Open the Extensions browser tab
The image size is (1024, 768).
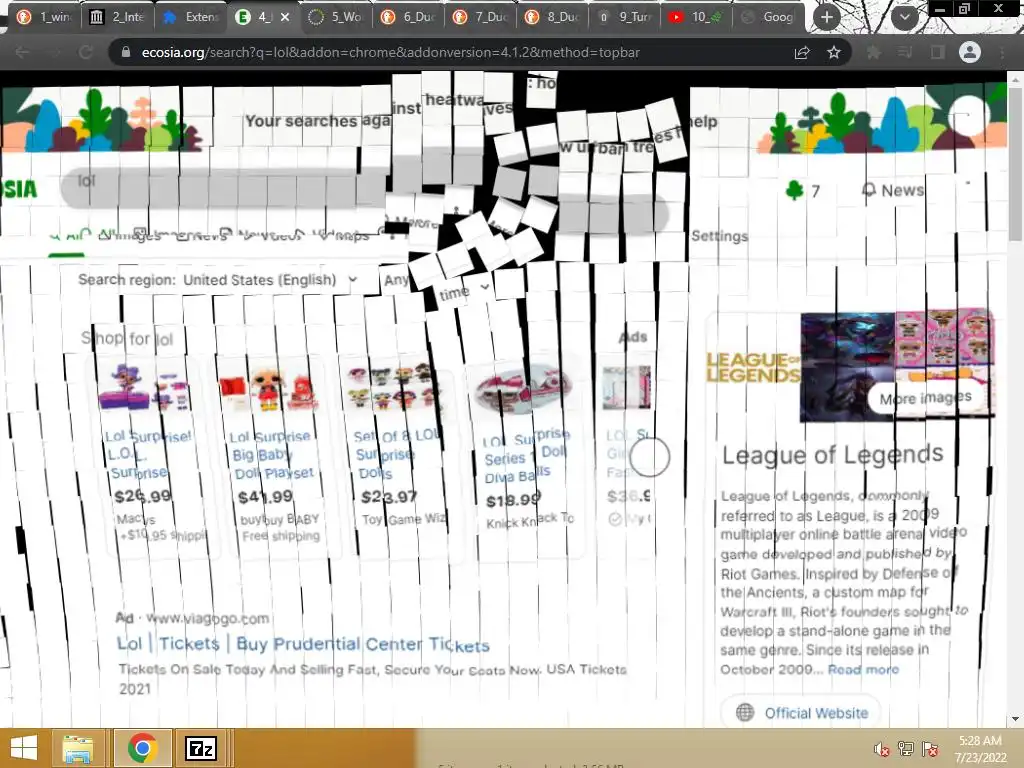pyautogui.click(x=191, y=17)
